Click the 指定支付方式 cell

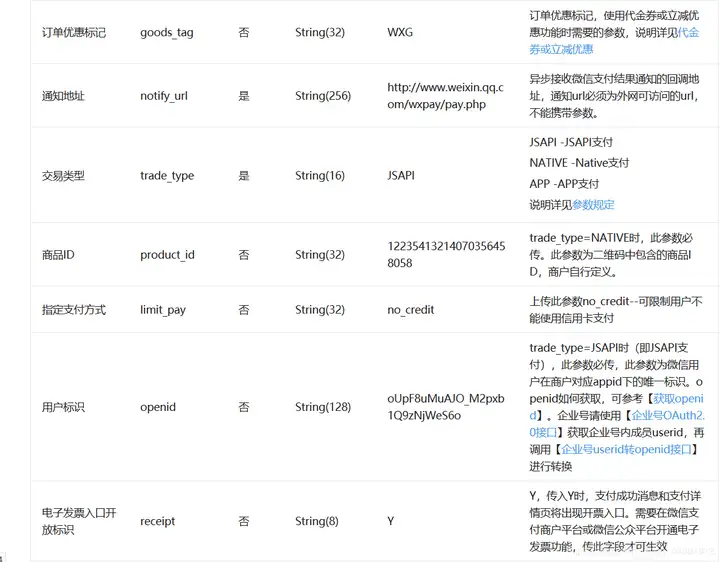(74, 310)
